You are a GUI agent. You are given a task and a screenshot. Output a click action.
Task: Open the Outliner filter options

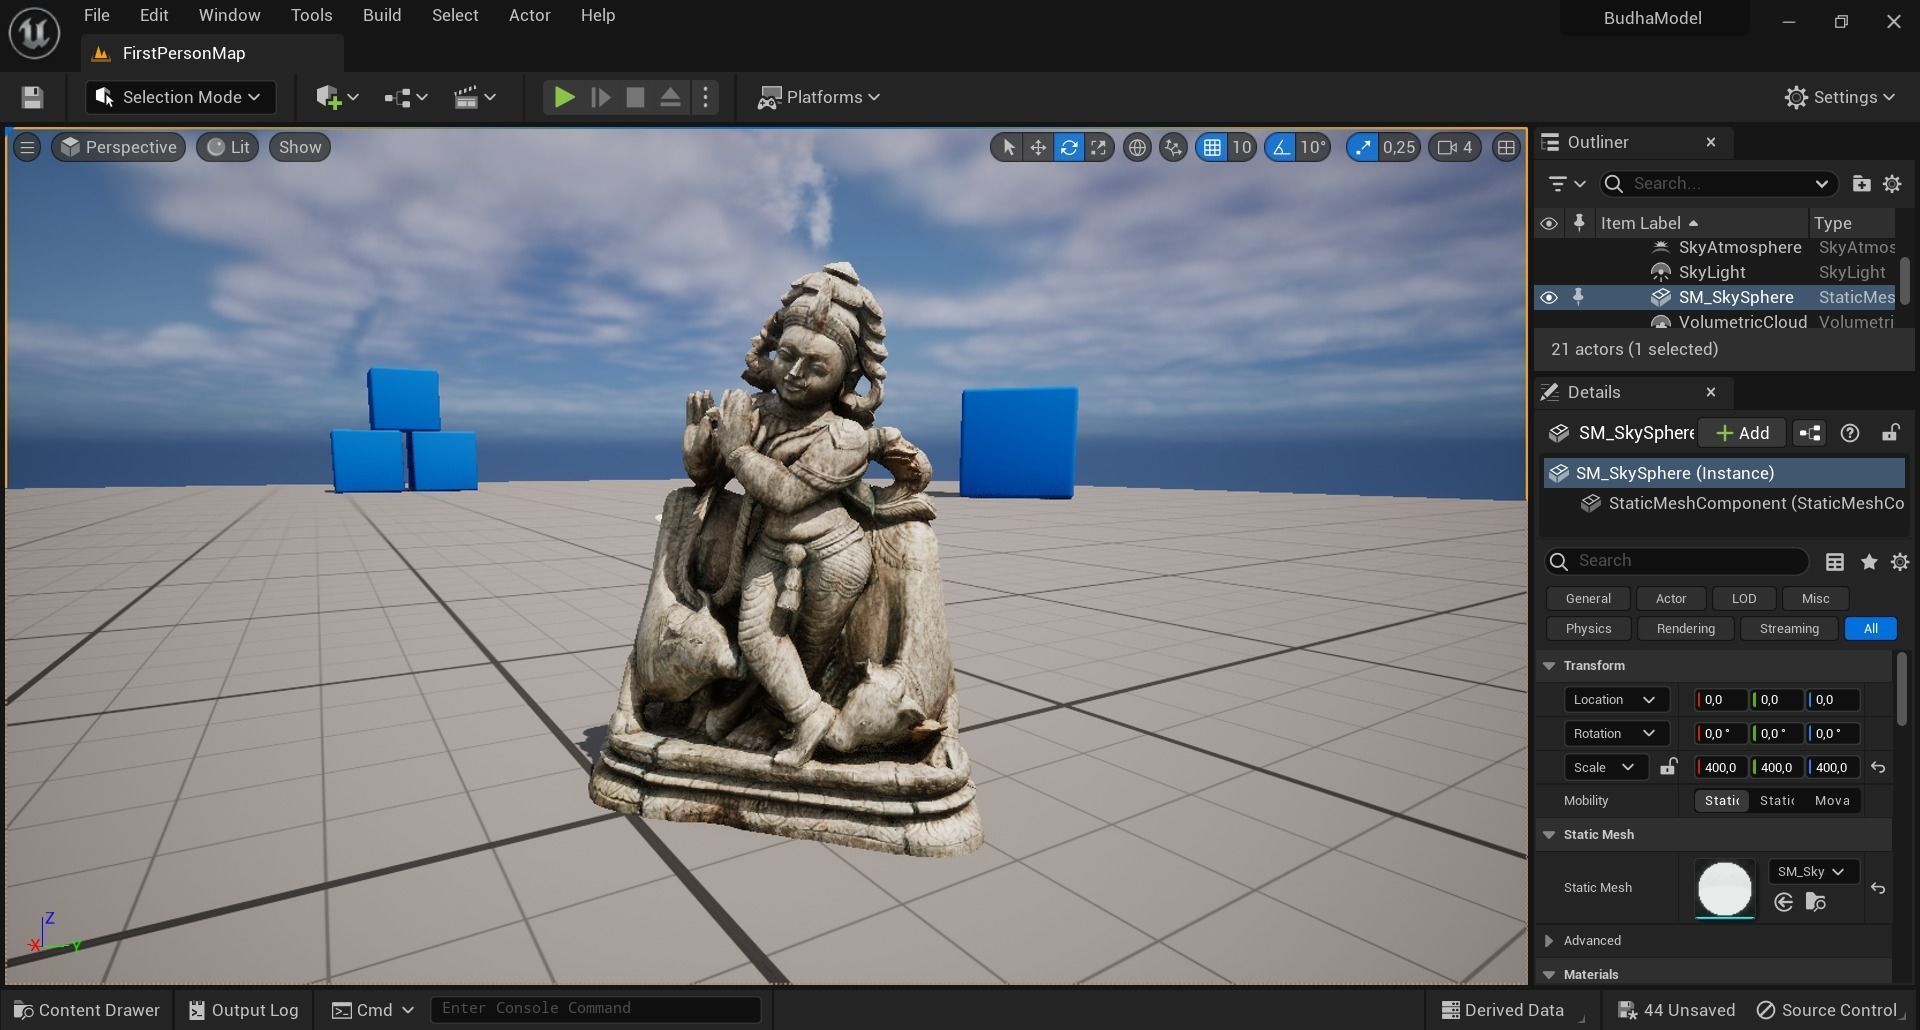1566,184
